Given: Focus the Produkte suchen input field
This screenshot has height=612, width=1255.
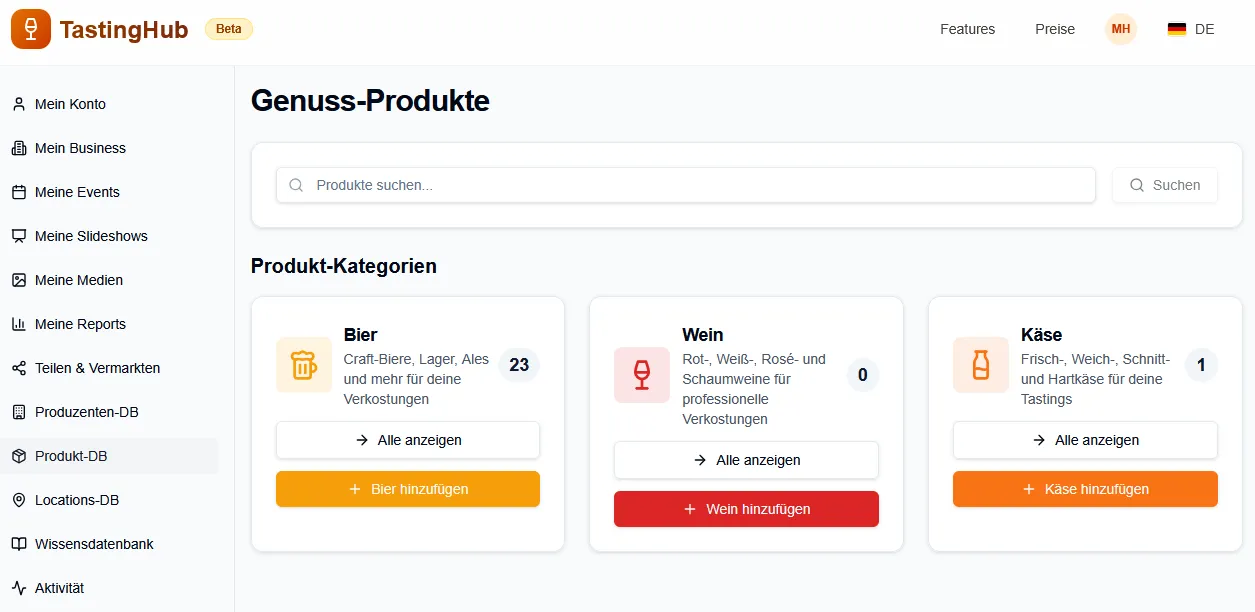Looking at the screenshot, I should pyautogui.click(x=700, y=185).
